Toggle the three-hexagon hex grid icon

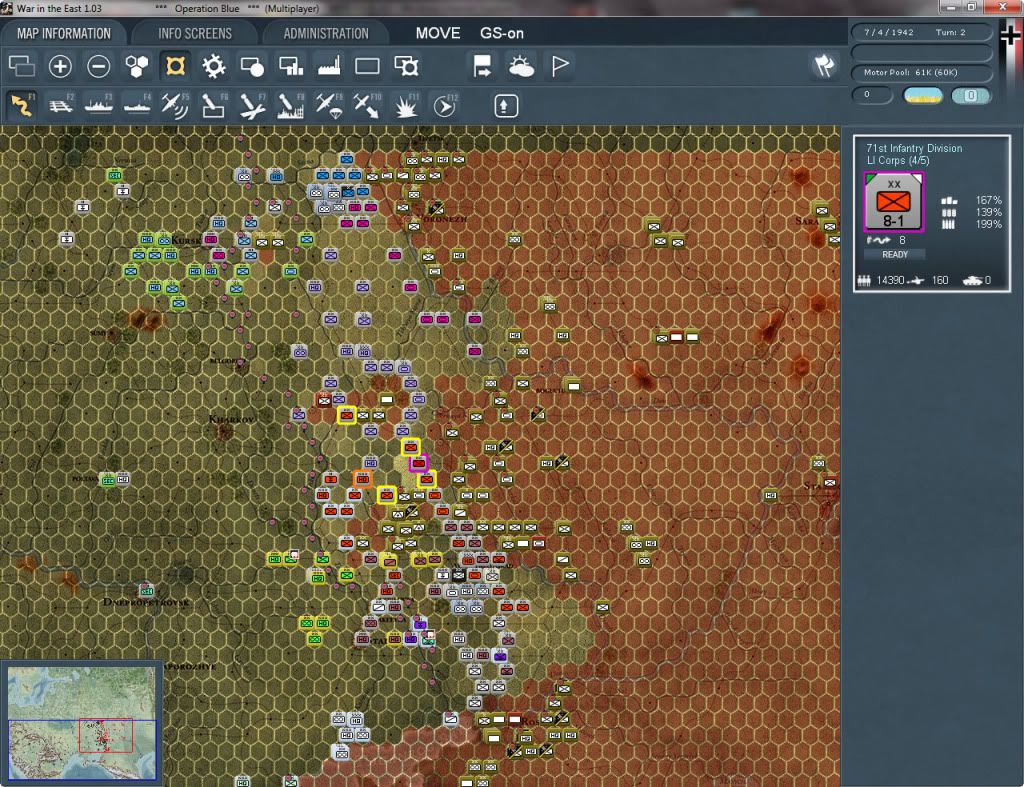[x=136, y=66]
